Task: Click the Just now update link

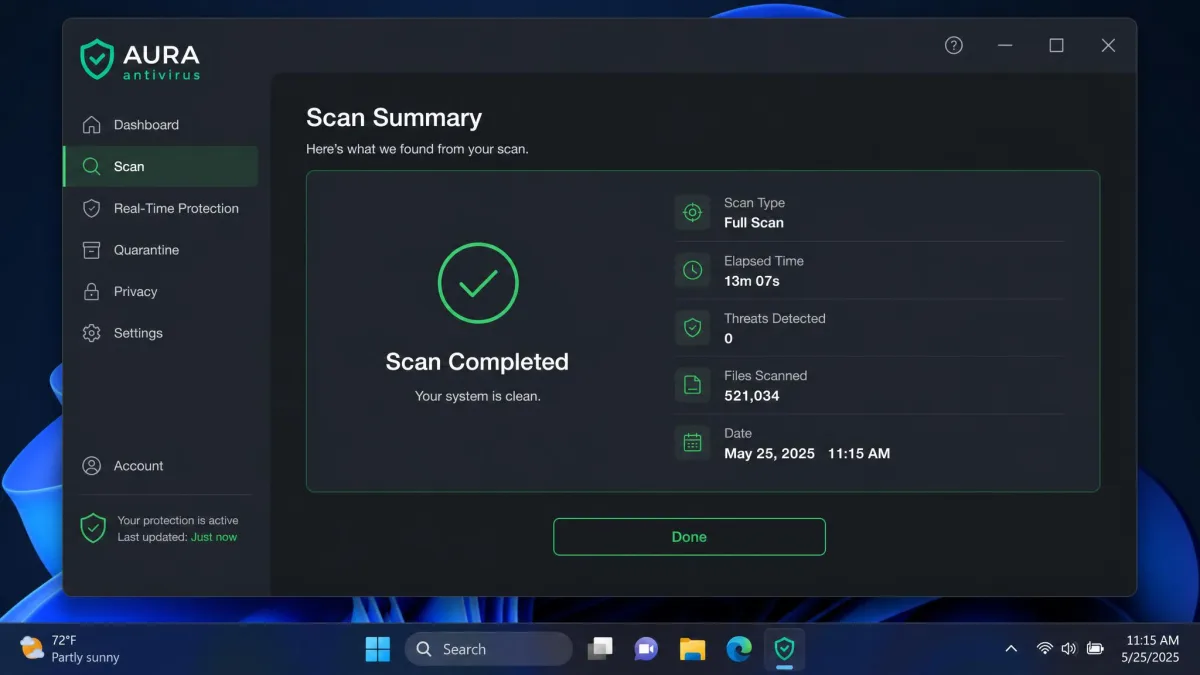Action: point(214,537)
